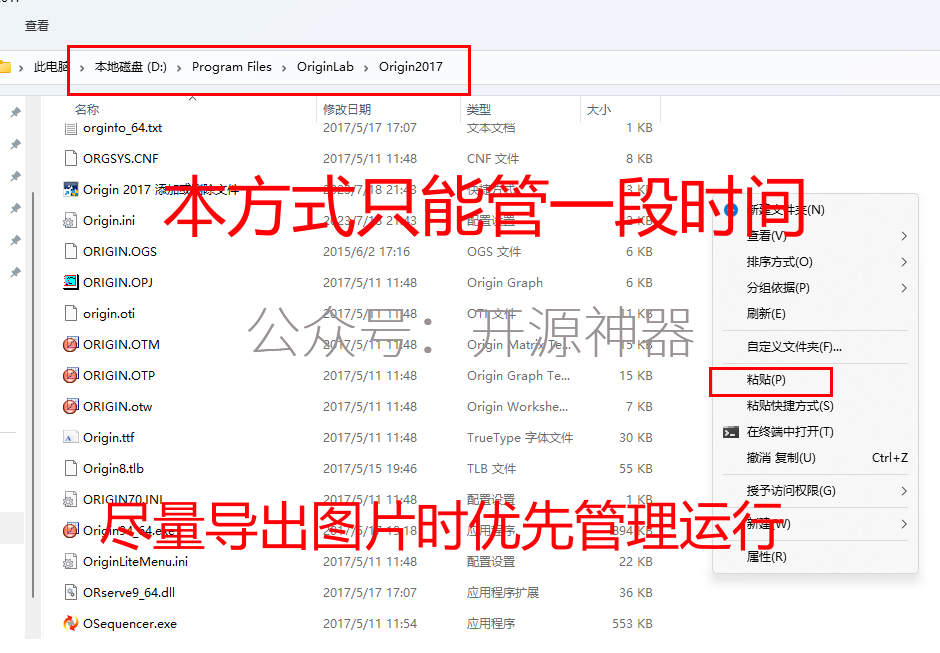
Task: Expand the 授予访问权限(G) submenu arrow
Action: (903, 491)
